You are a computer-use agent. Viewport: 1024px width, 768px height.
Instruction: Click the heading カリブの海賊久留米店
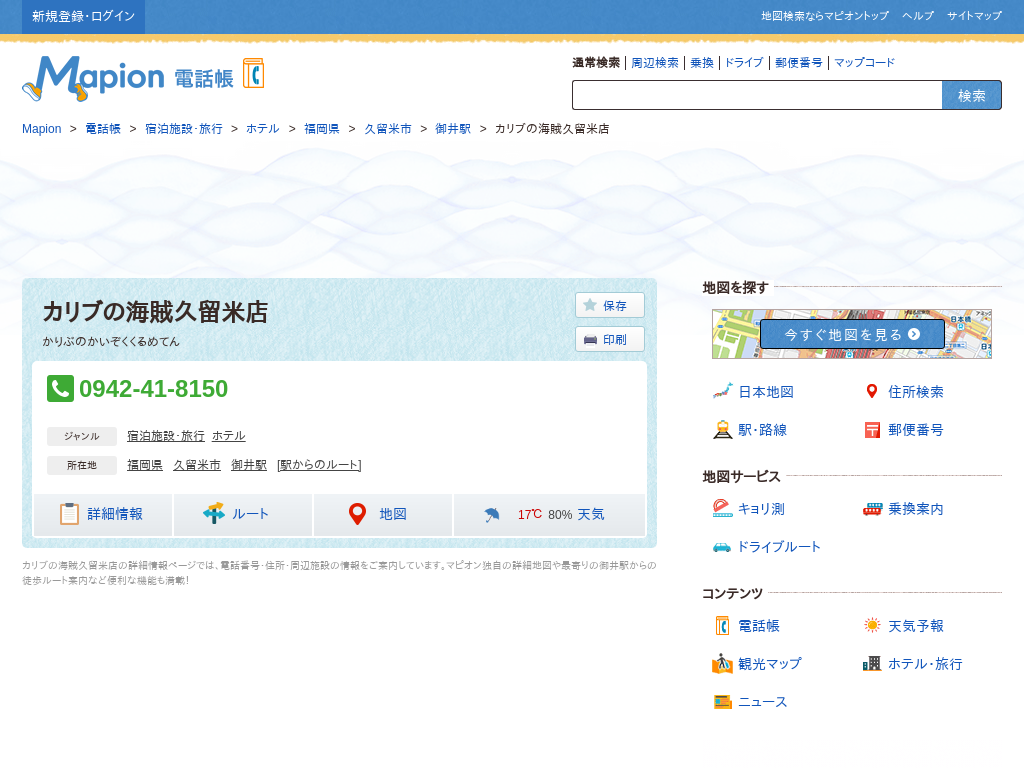coord(155,312)
